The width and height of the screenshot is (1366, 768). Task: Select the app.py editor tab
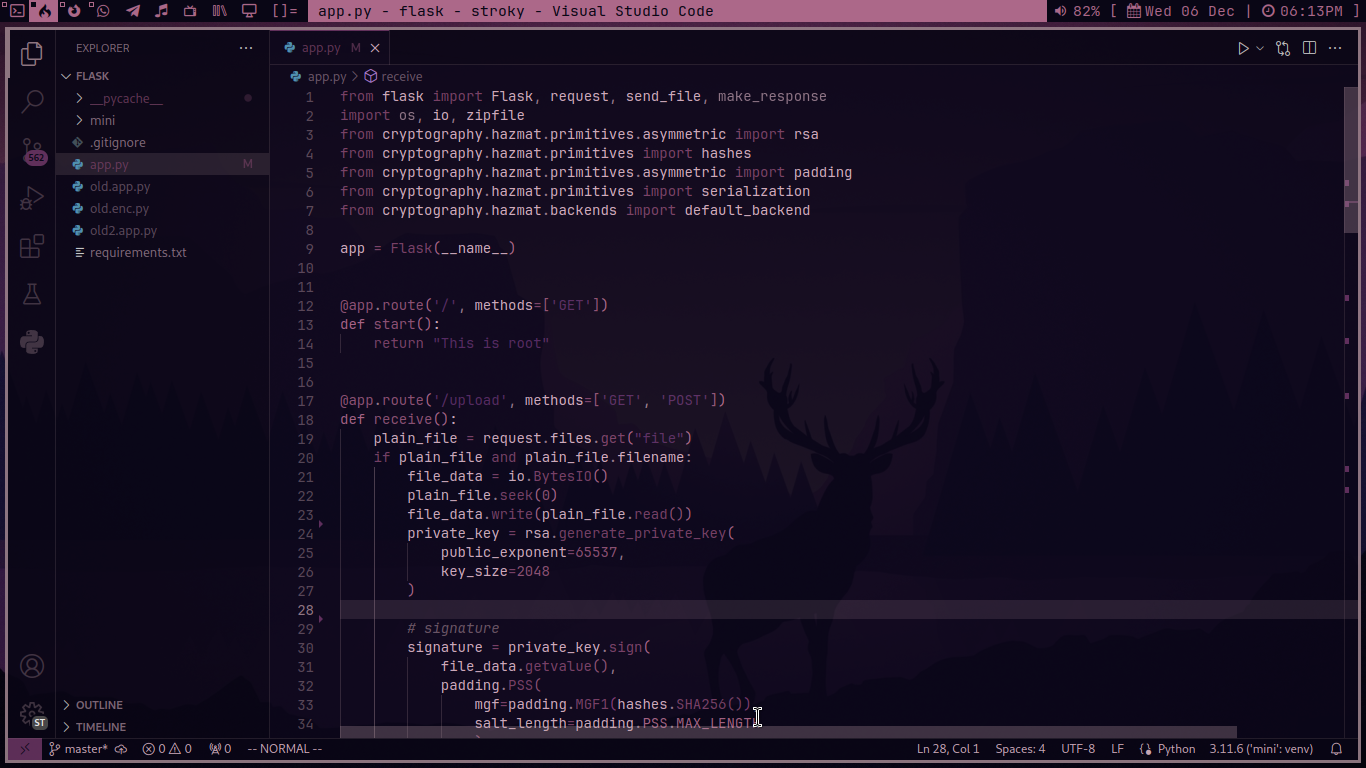pyautogui.click(x=320, y=48)
